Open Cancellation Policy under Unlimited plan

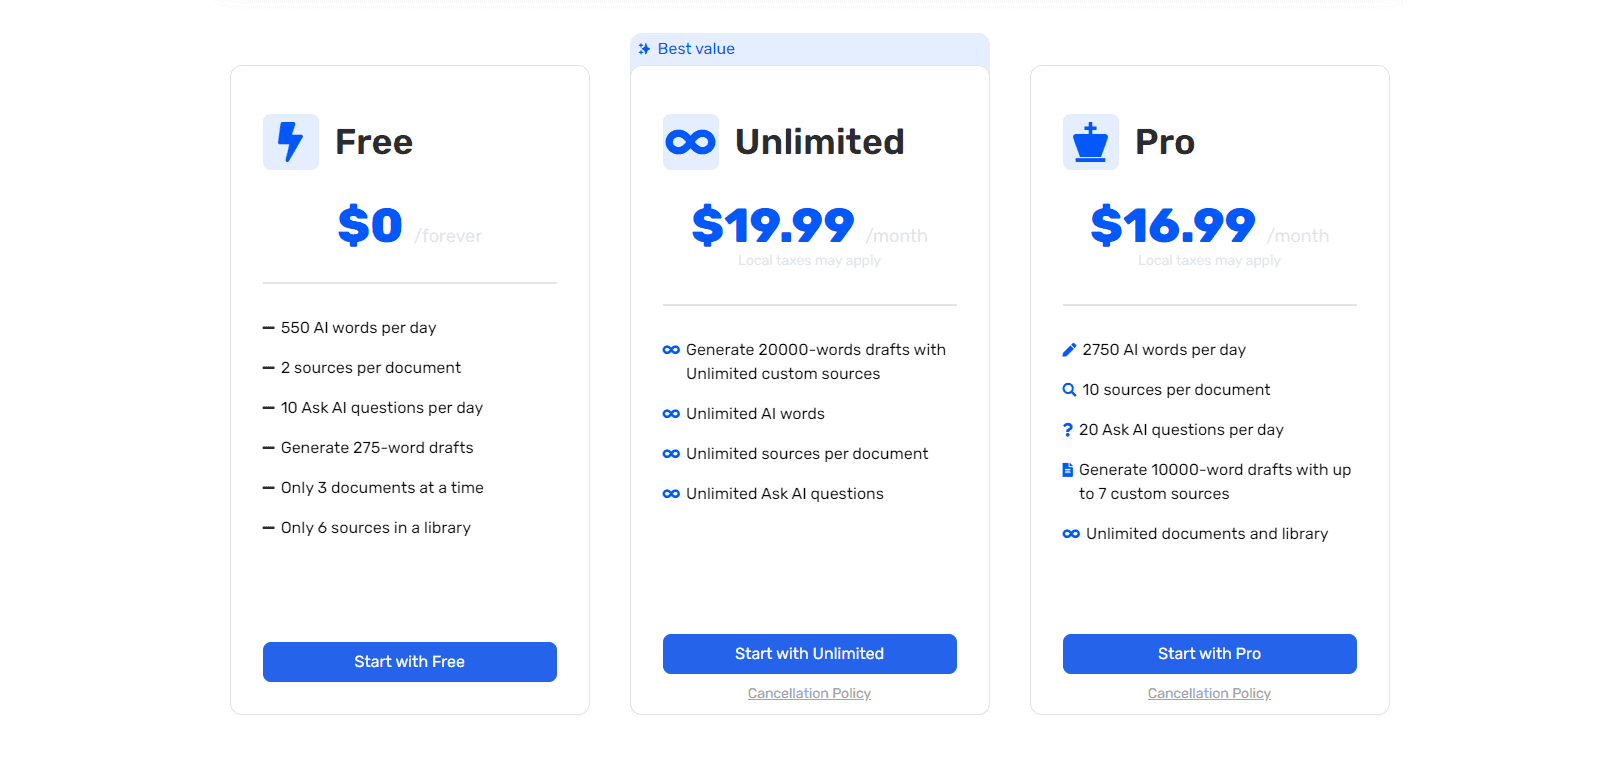(810, 693)
